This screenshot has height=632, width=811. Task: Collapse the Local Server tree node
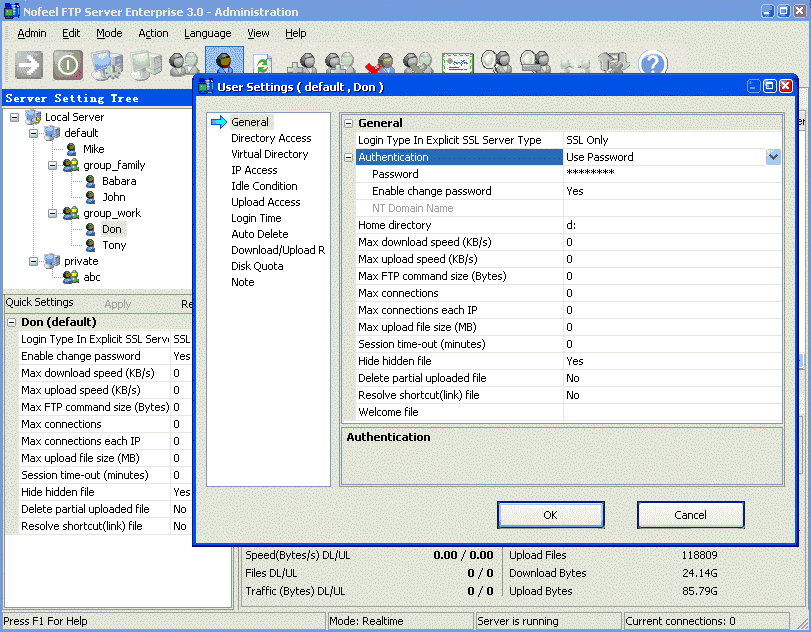(14, 117)
